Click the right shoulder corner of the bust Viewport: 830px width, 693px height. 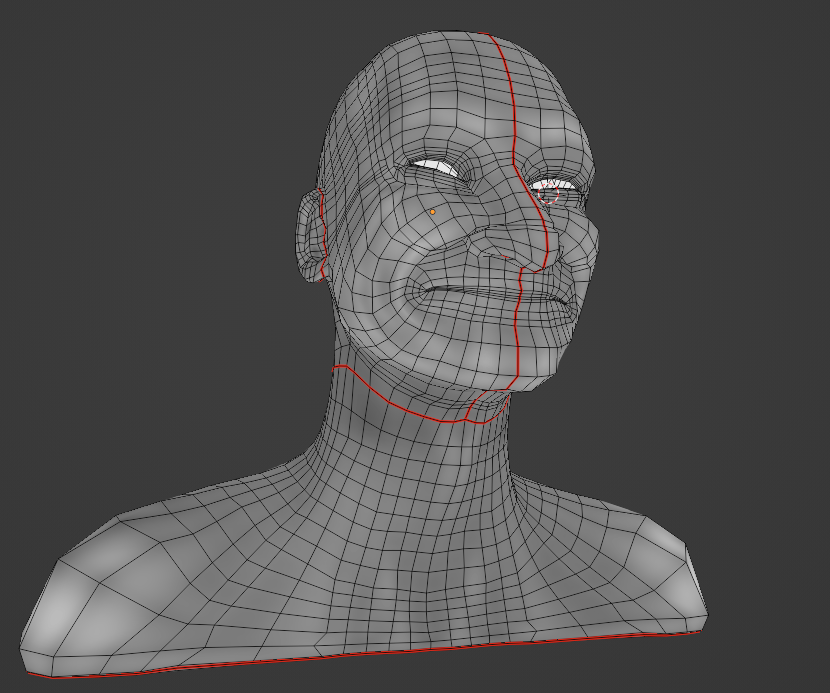[690, 560]
